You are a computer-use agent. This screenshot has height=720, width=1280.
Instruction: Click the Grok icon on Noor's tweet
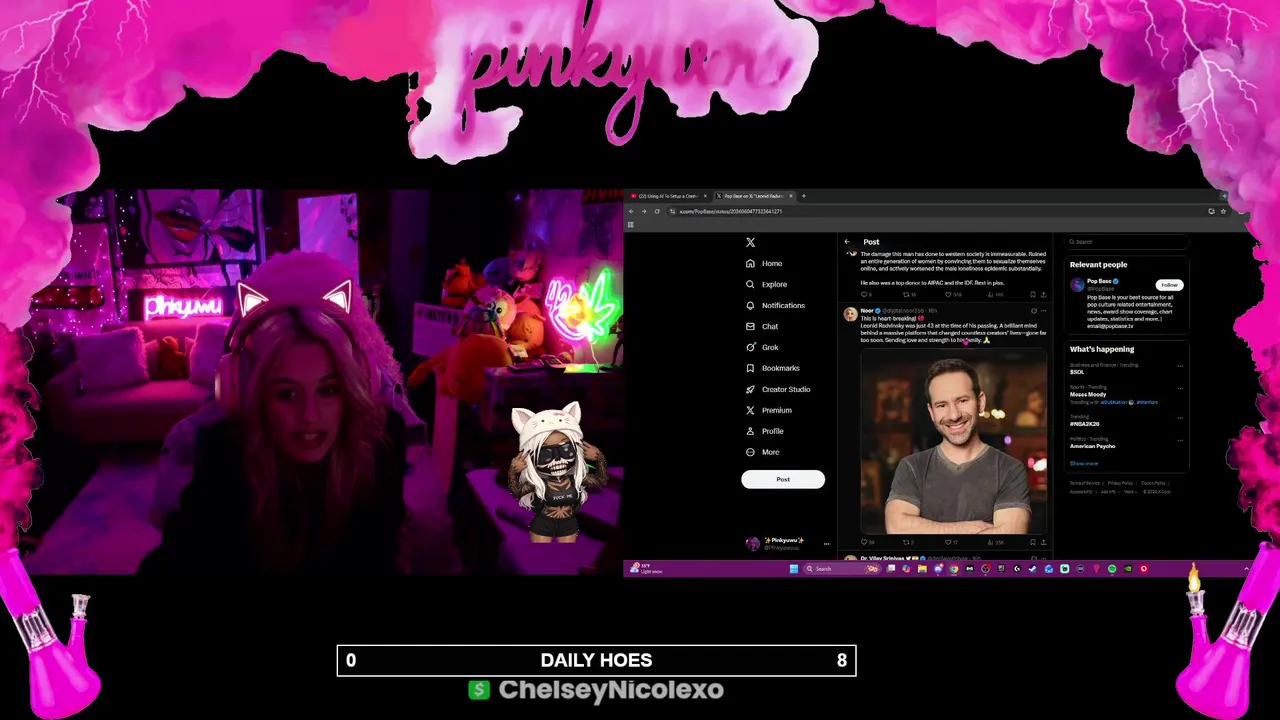click(x=1034, y=311)
